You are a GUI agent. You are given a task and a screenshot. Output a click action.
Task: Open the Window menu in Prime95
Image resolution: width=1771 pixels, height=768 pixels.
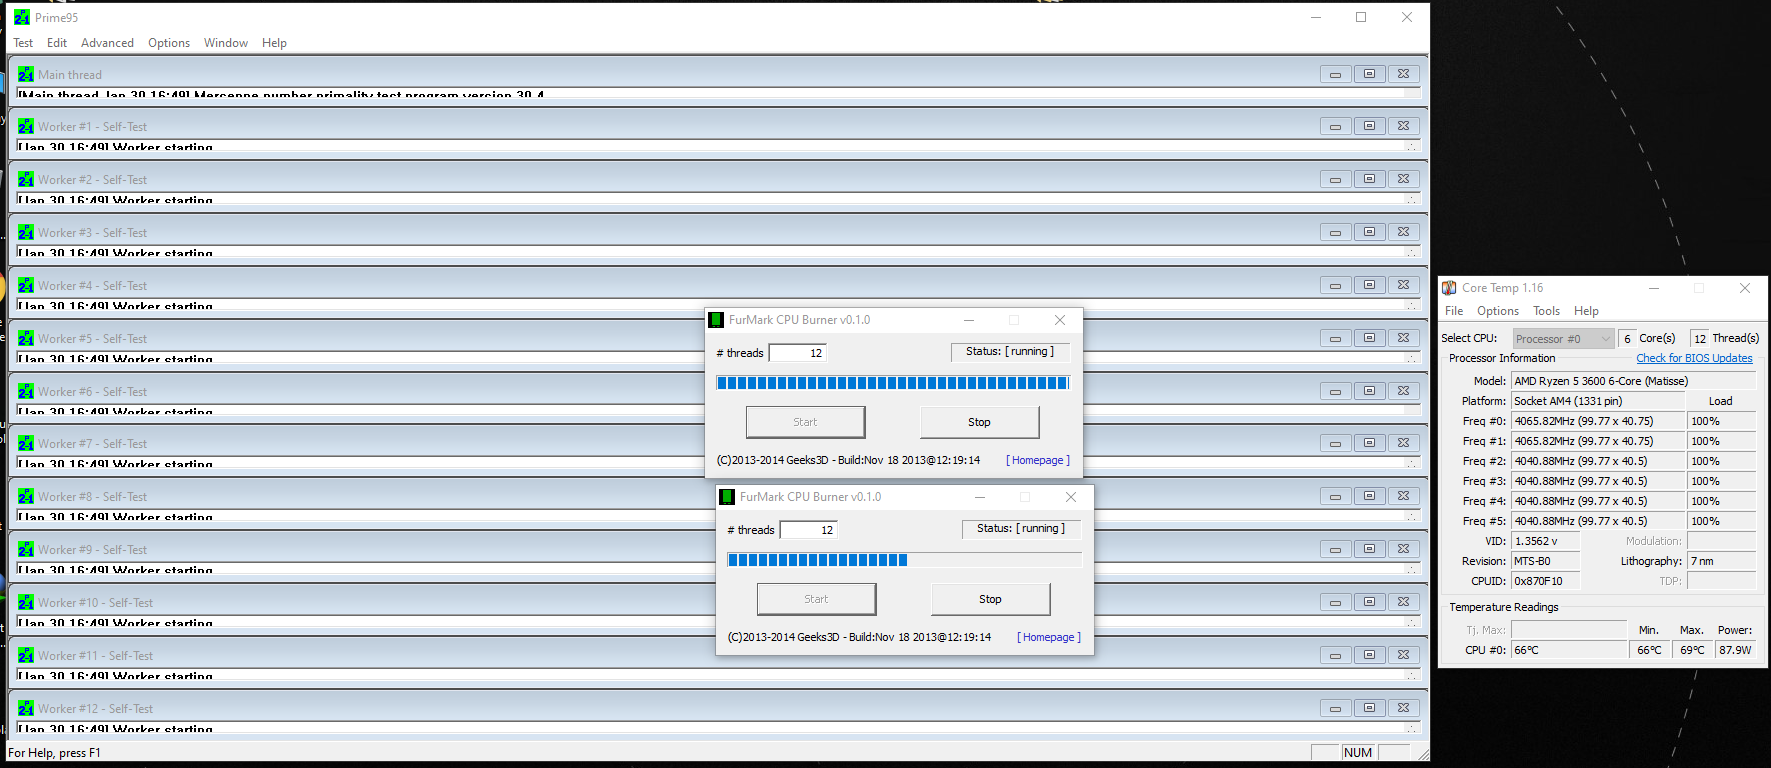[226, 43]
